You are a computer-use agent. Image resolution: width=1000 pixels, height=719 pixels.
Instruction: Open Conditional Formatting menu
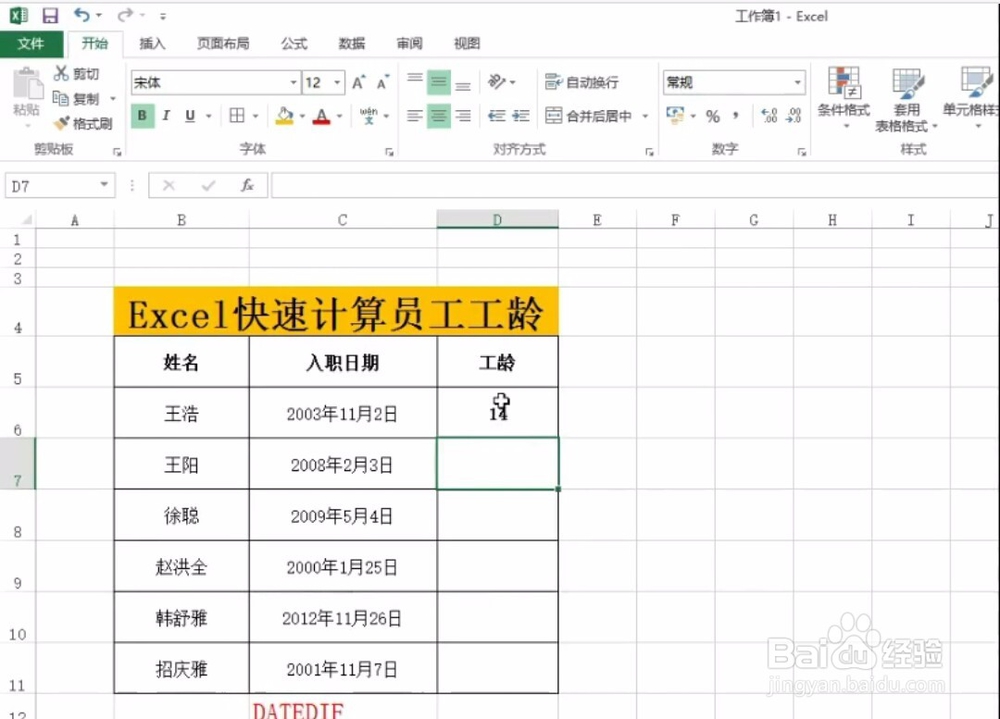click(844, 98)
